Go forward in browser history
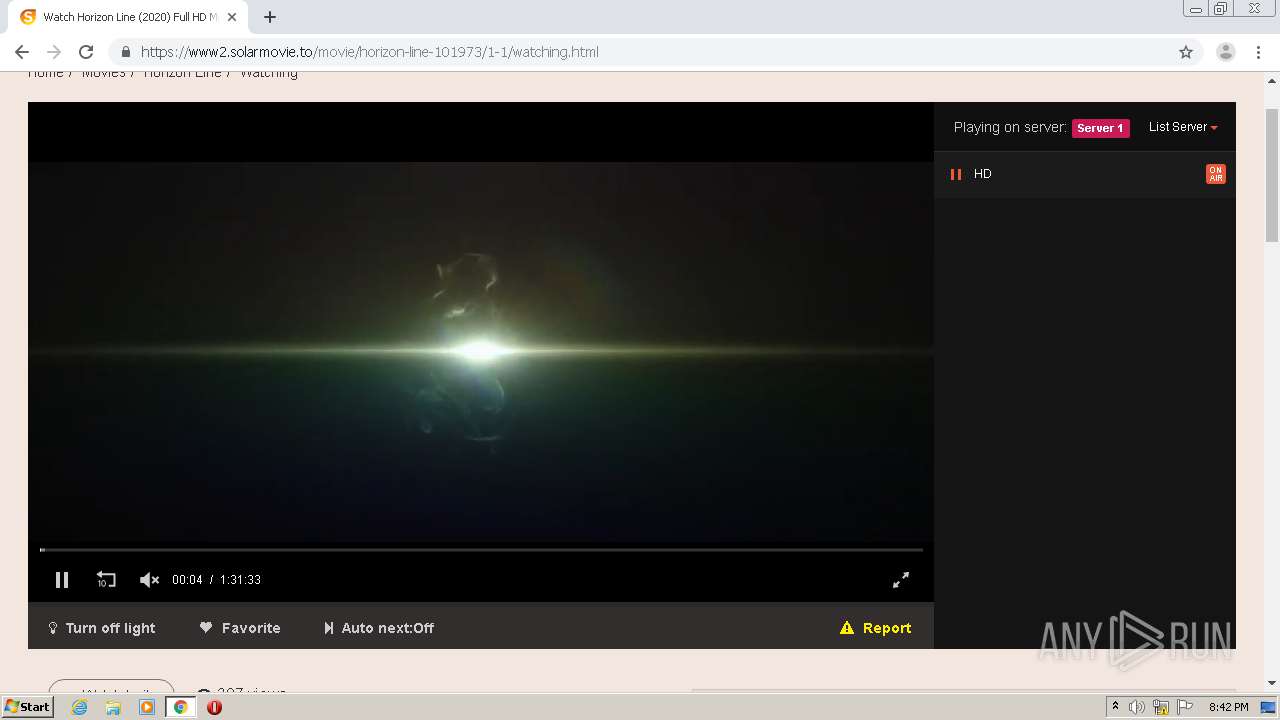The image size is (1280, 720). 54,52
